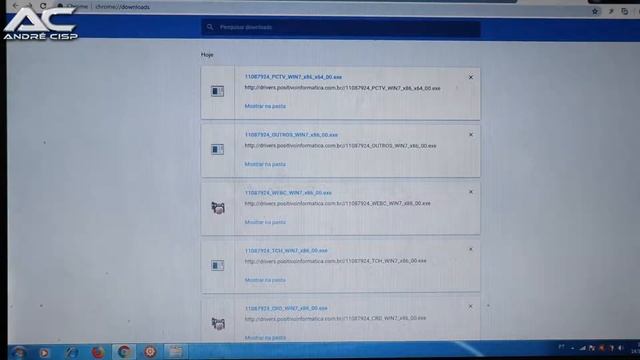Show the OUTROS download in its folder
640x360 pixels.
click(265, 164)
